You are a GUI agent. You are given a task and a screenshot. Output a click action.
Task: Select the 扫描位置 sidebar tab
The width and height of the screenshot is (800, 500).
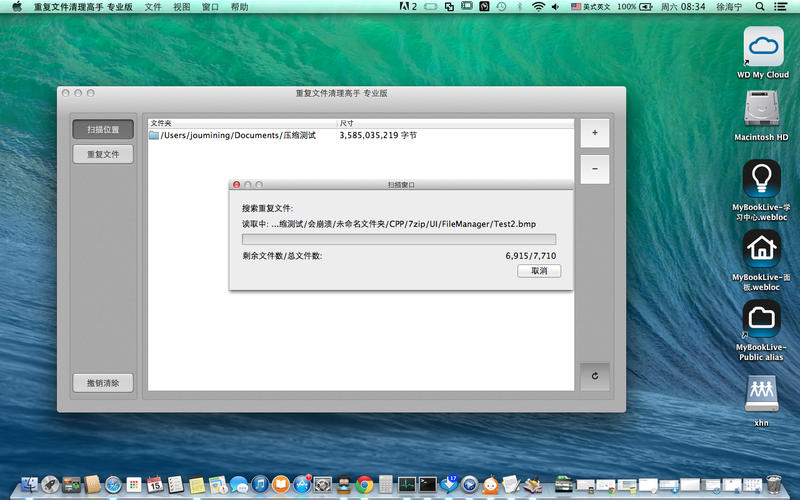pos(103,130)
